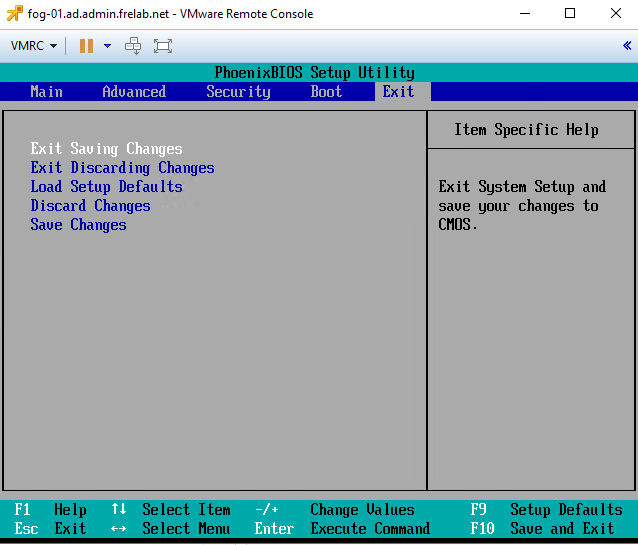Choose Load Setup Defaults
The height and width of the screenshot is (545, 638).
point(106,186)
